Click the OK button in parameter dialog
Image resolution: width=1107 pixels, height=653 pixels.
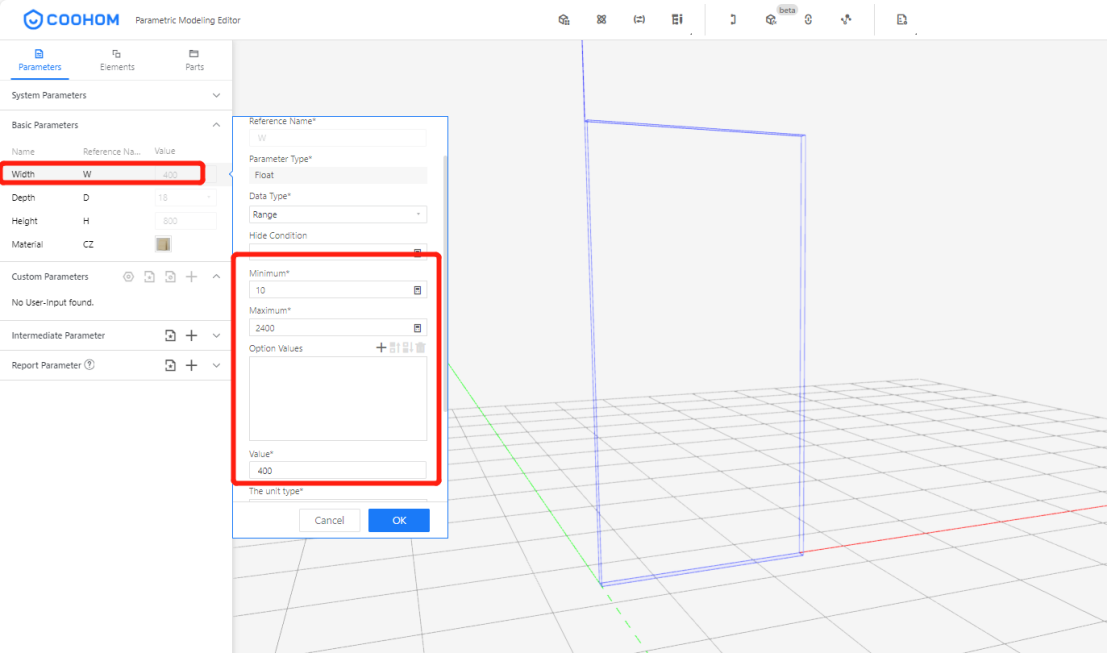(x=399, y=520)
